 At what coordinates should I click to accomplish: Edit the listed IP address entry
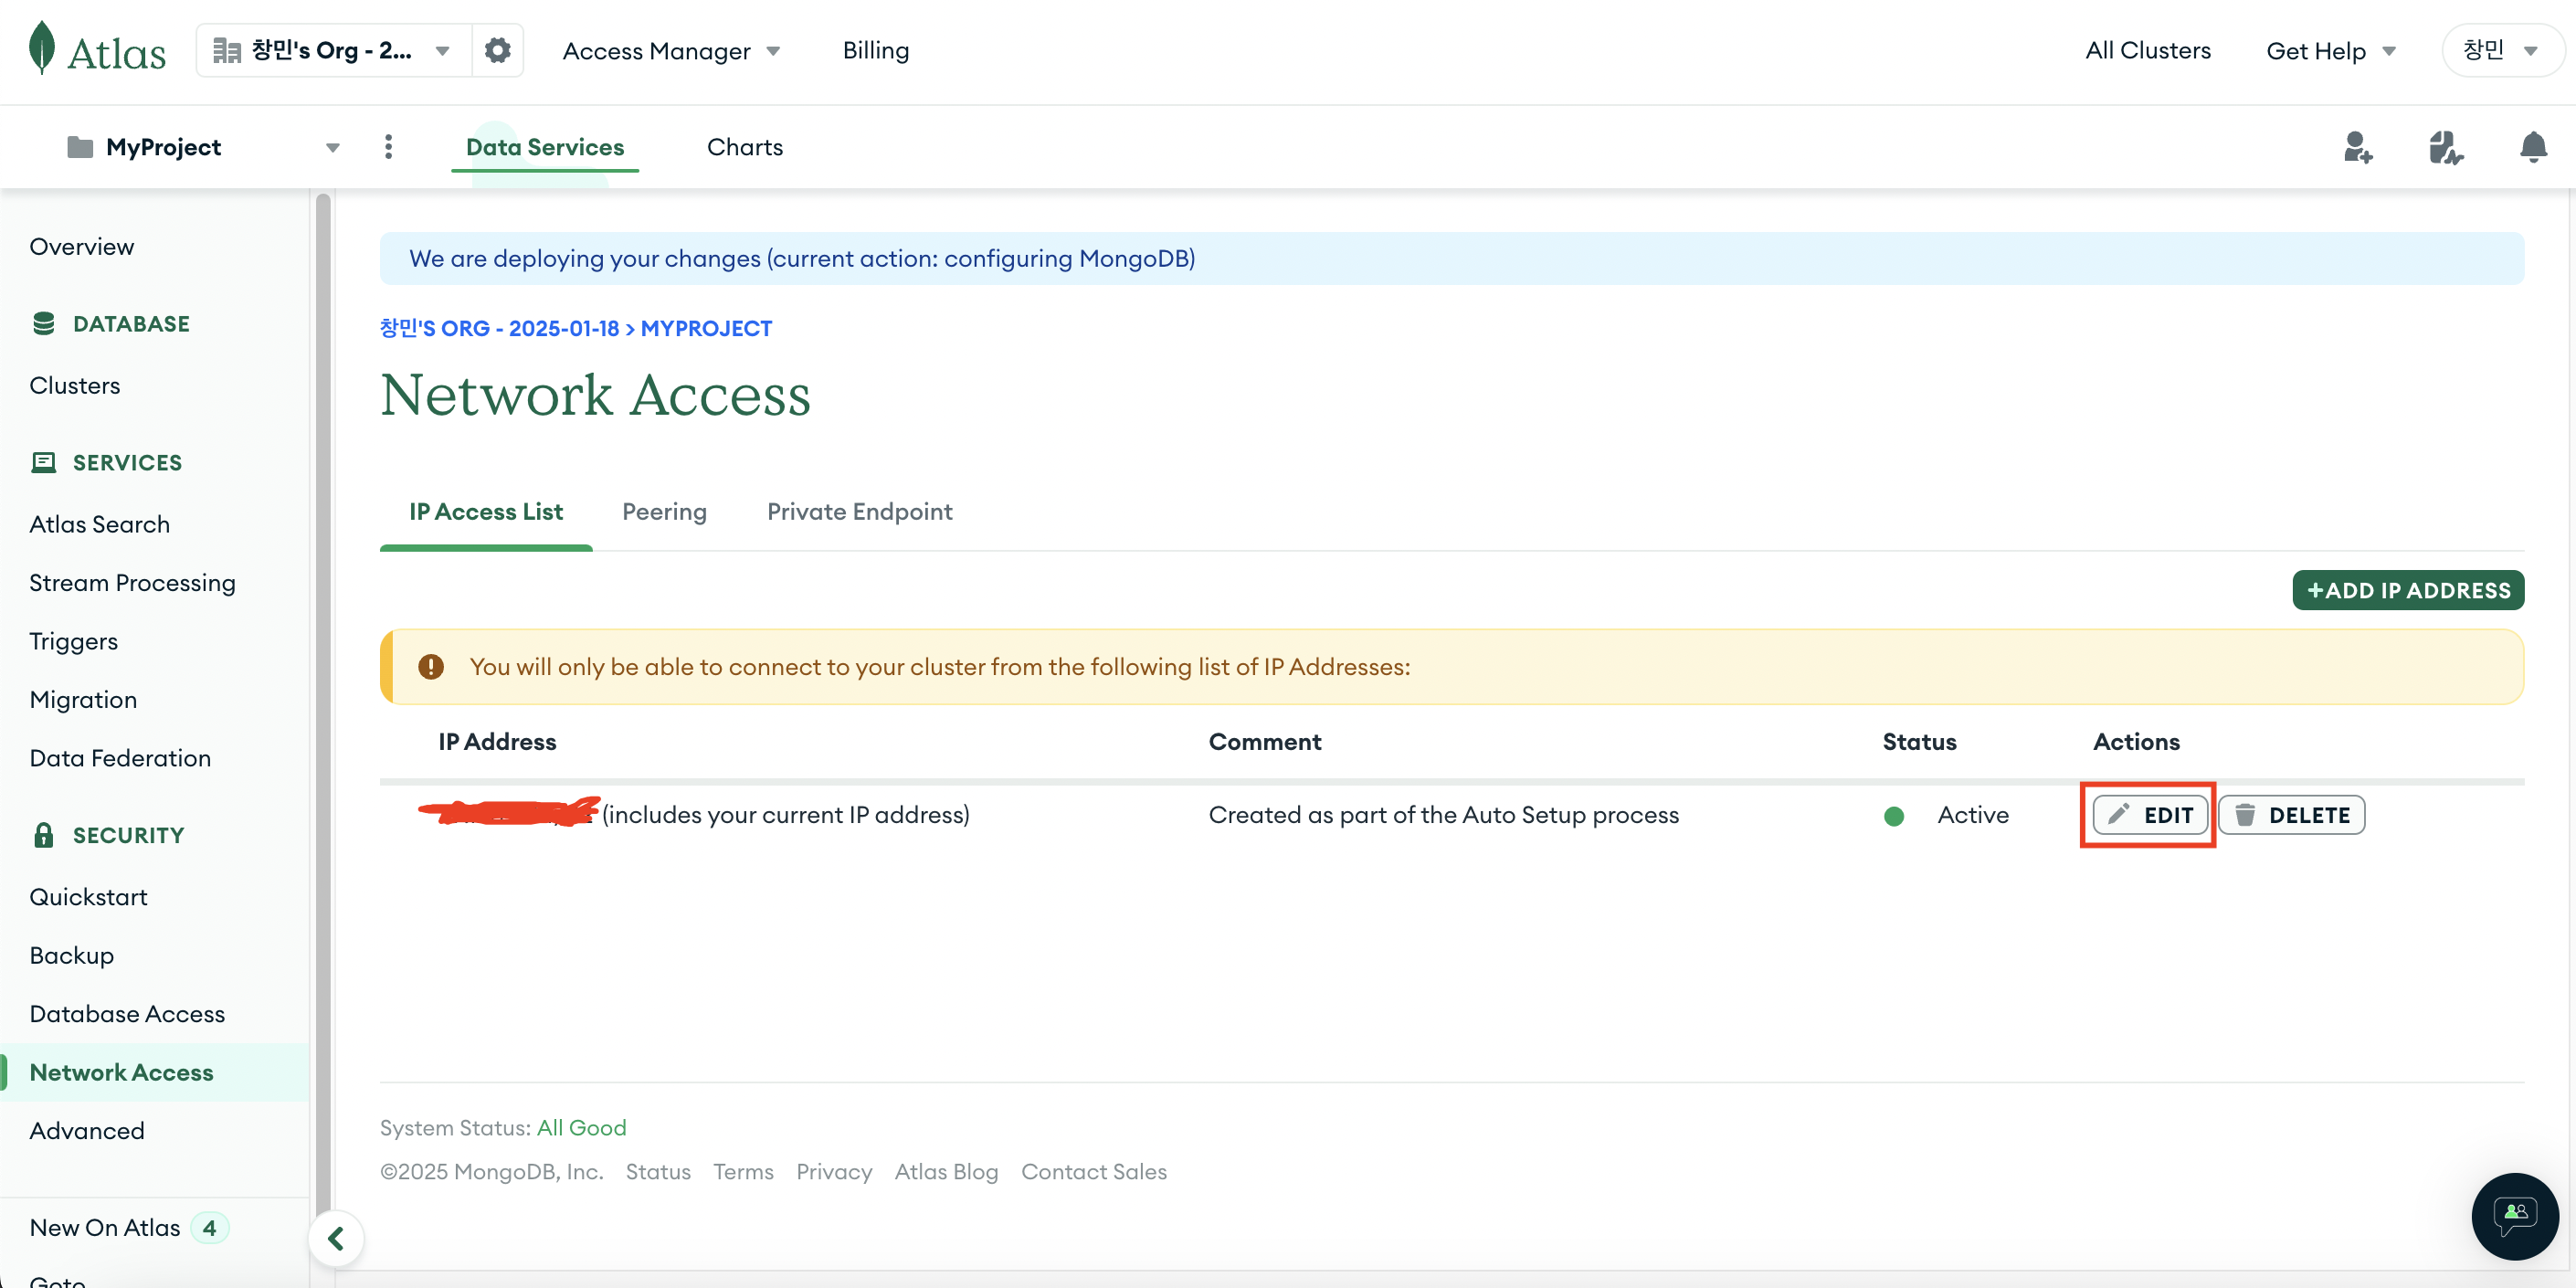[2149, 814]
